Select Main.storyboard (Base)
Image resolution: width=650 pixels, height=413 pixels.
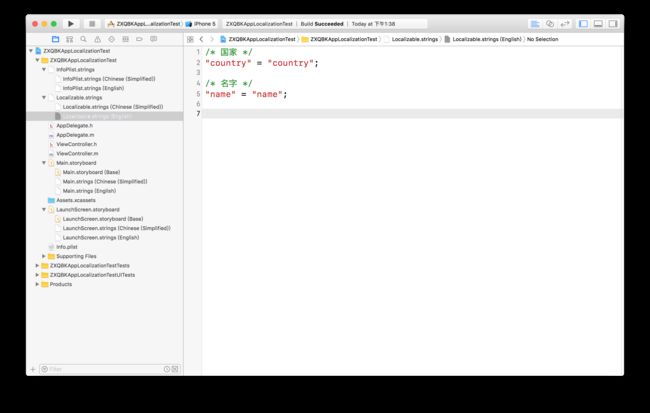91,172
